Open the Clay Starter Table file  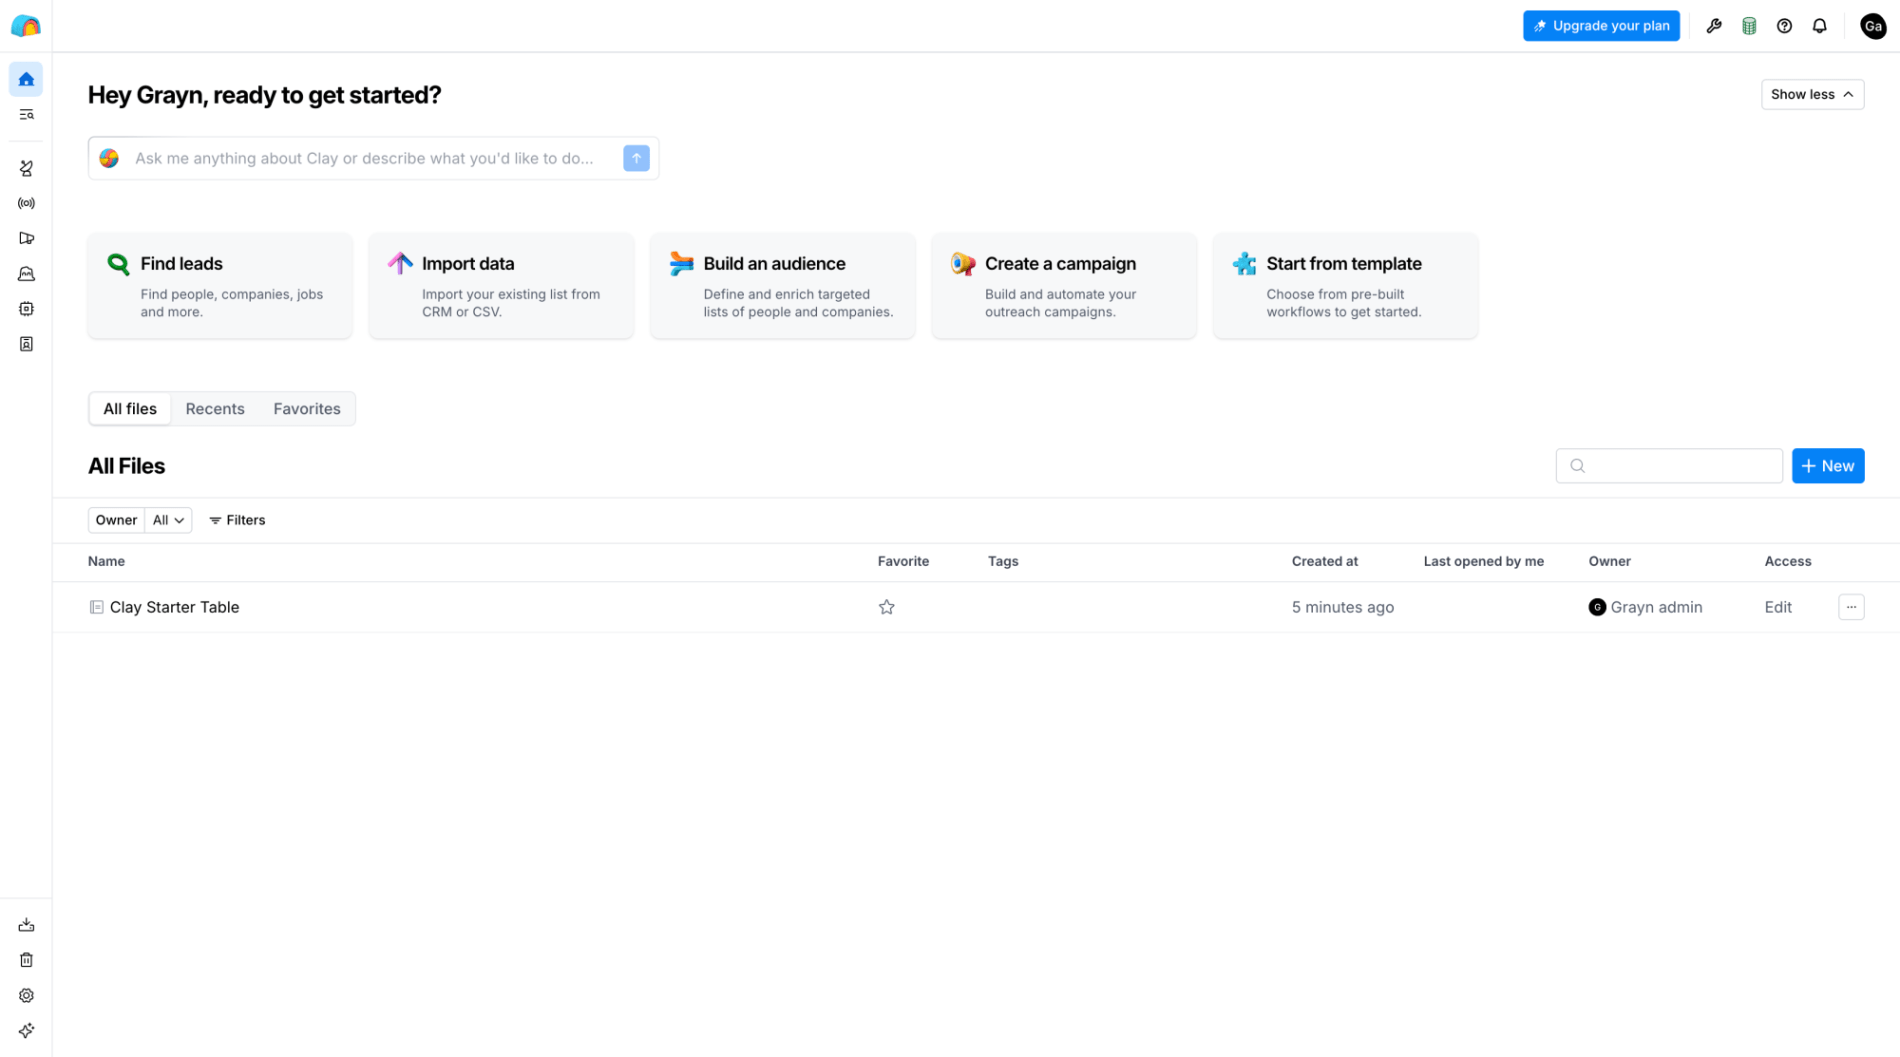tap(174, 607)
